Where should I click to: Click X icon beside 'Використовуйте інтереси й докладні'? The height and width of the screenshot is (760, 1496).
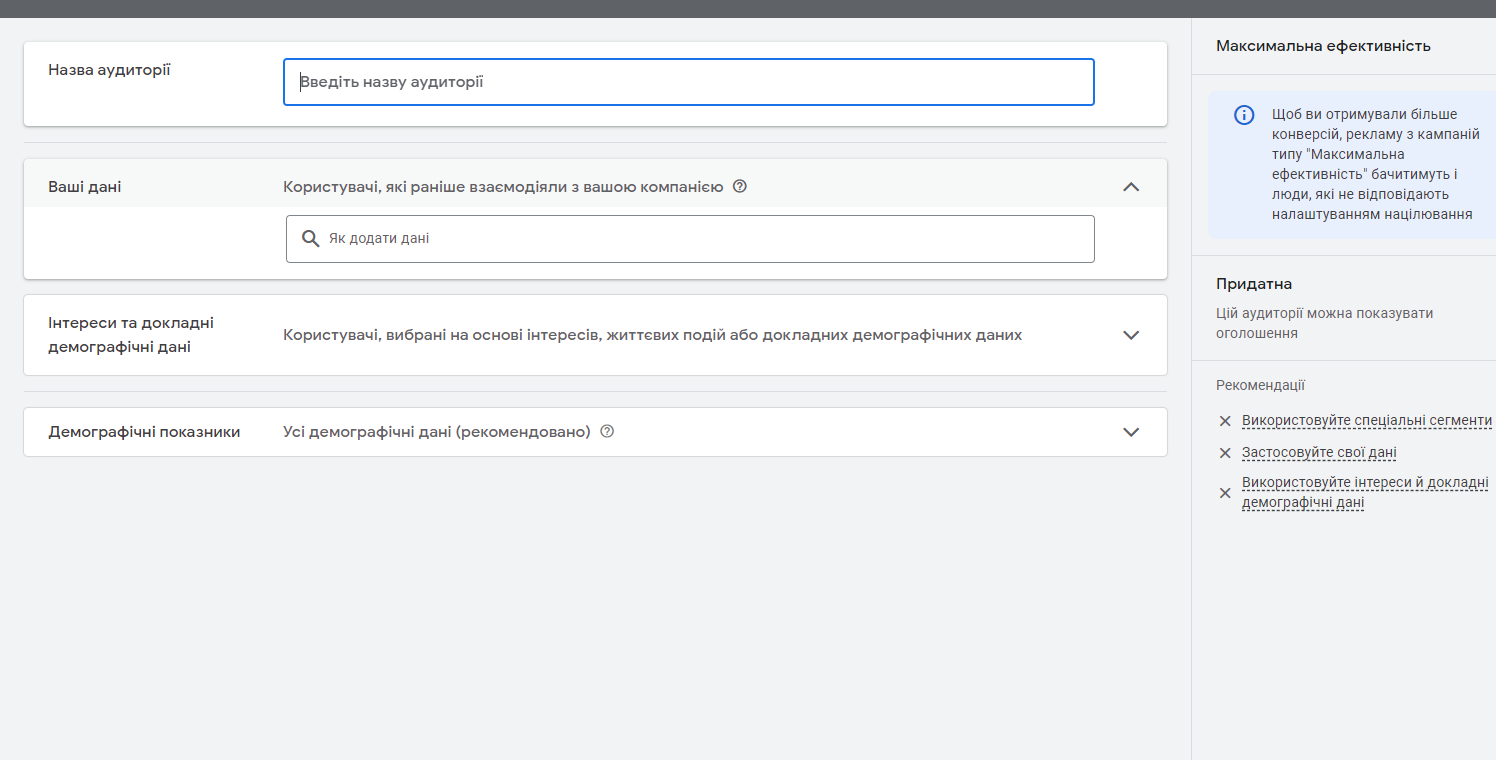1225,493
